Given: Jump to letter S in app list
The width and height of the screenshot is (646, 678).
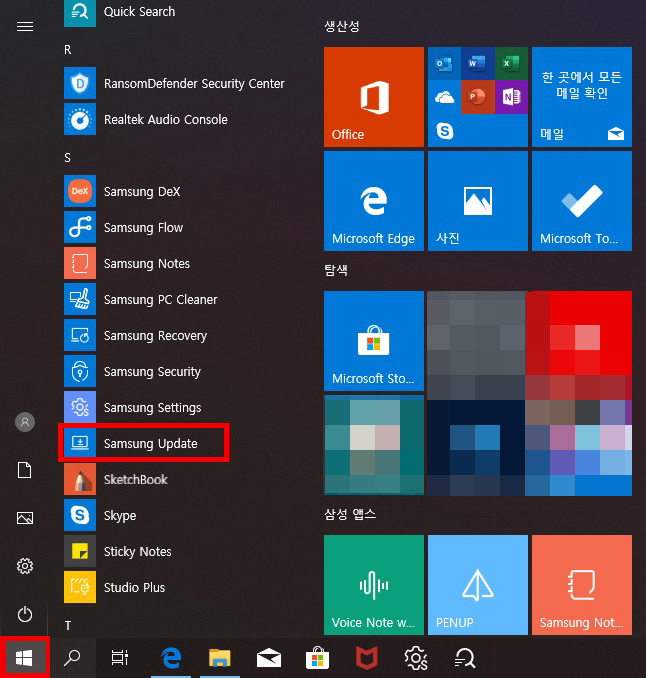Looking at the screenshot, I should tap(67, 157).
